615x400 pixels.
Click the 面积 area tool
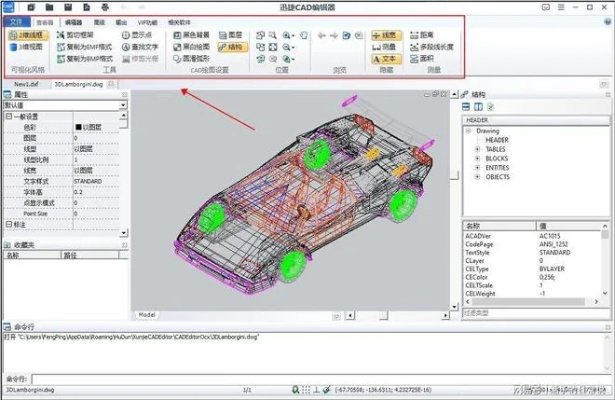click(x=422, y=59)
